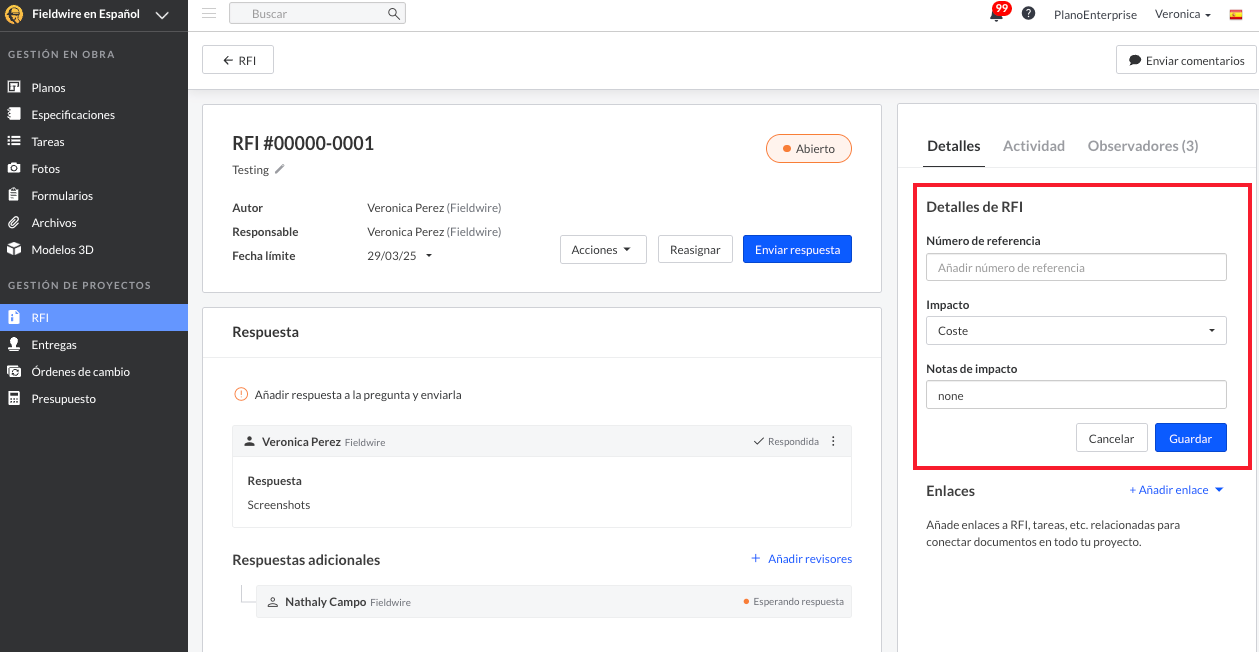
Task: Open Fotos in the sidebar
Action: 46,169
